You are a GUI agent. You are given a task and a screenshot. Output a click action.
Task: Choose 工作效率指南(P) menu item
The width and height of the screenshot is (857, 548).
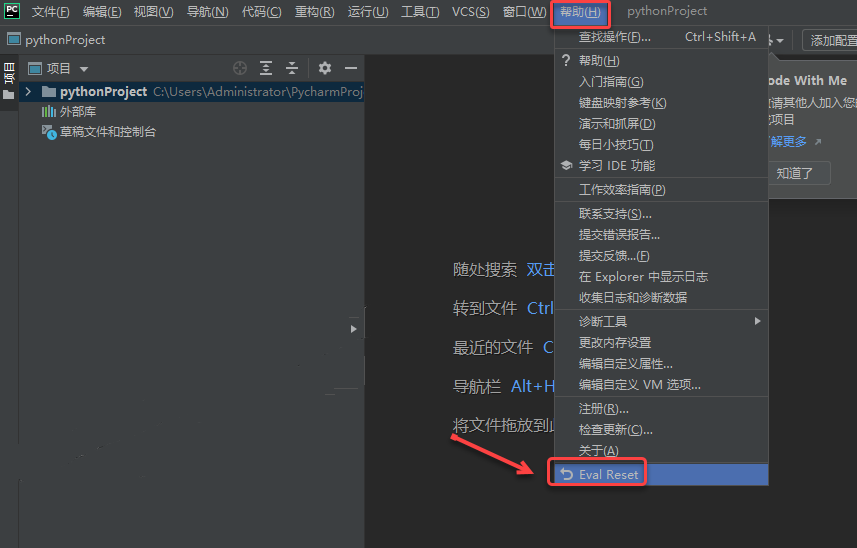(661, 190)
